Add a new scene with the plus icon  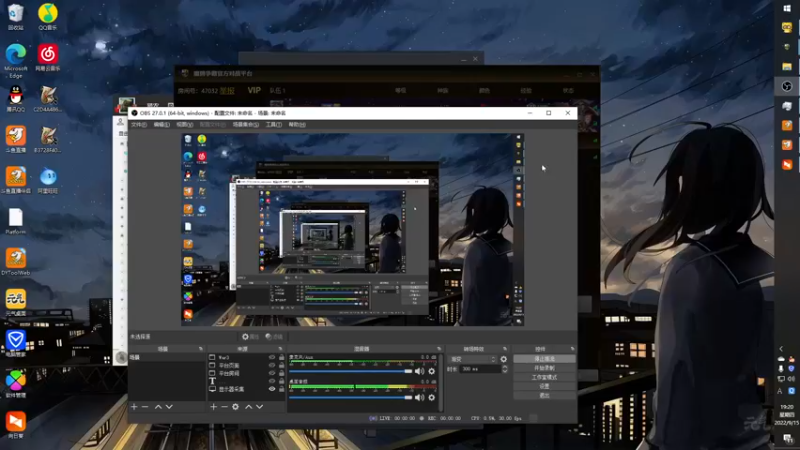[134, 407]
